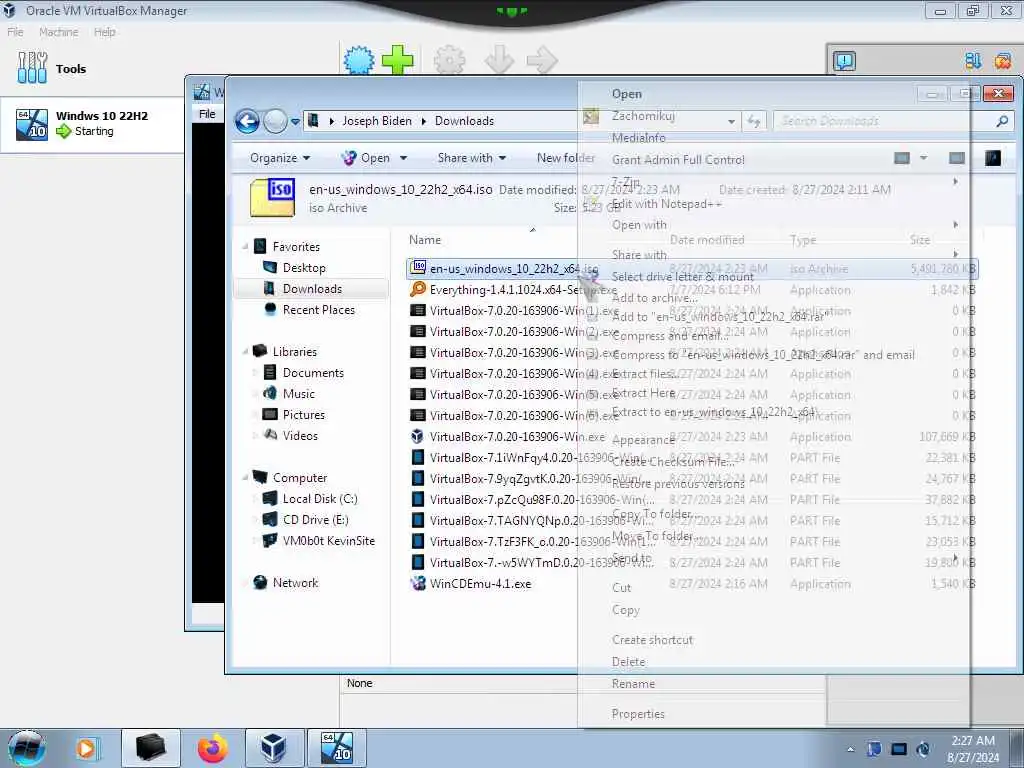Viewport: 1024px width, 768px height.
Task: Click the notification icon in VirtualBox right panel
Action: [844, 61]
